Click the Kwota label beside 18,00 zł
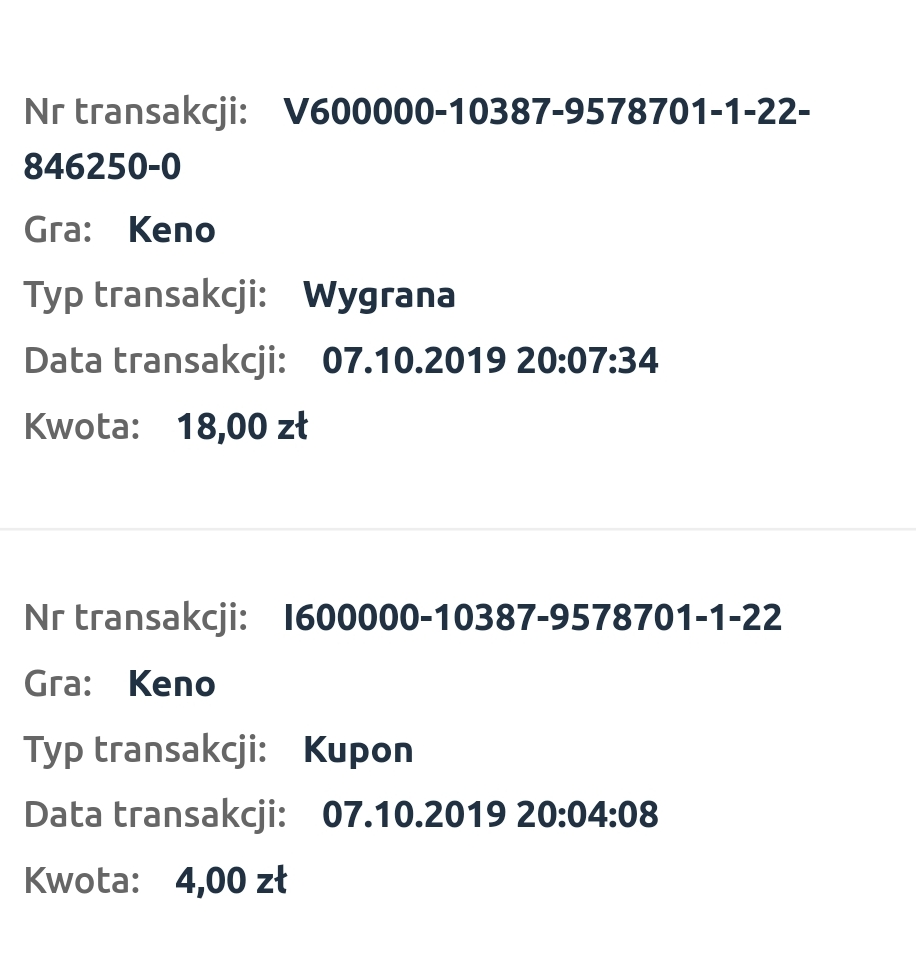 tap(82, 427)
